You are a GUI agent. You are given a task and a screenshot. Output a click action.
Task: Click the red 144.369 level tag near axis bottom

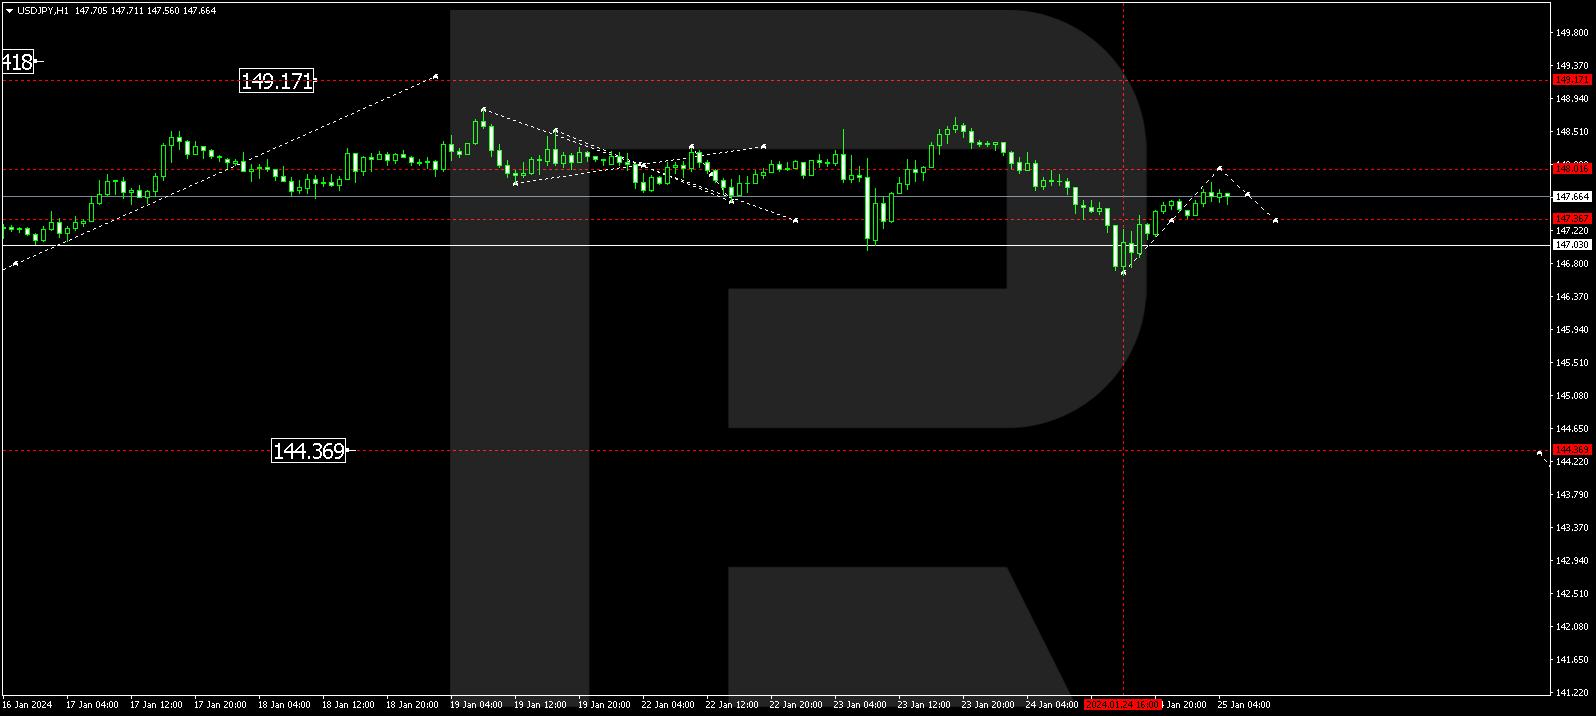1572,450
